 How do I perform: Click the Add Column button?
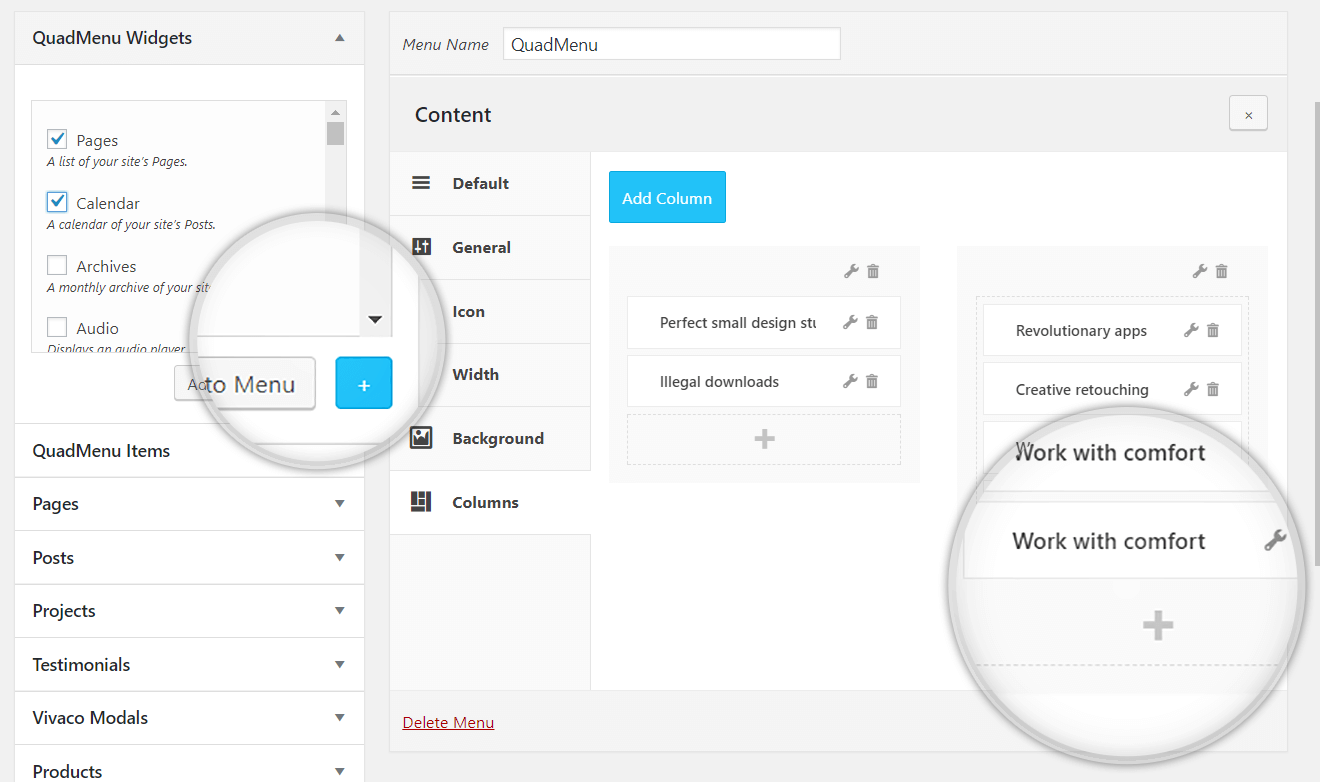click(666, 197)
